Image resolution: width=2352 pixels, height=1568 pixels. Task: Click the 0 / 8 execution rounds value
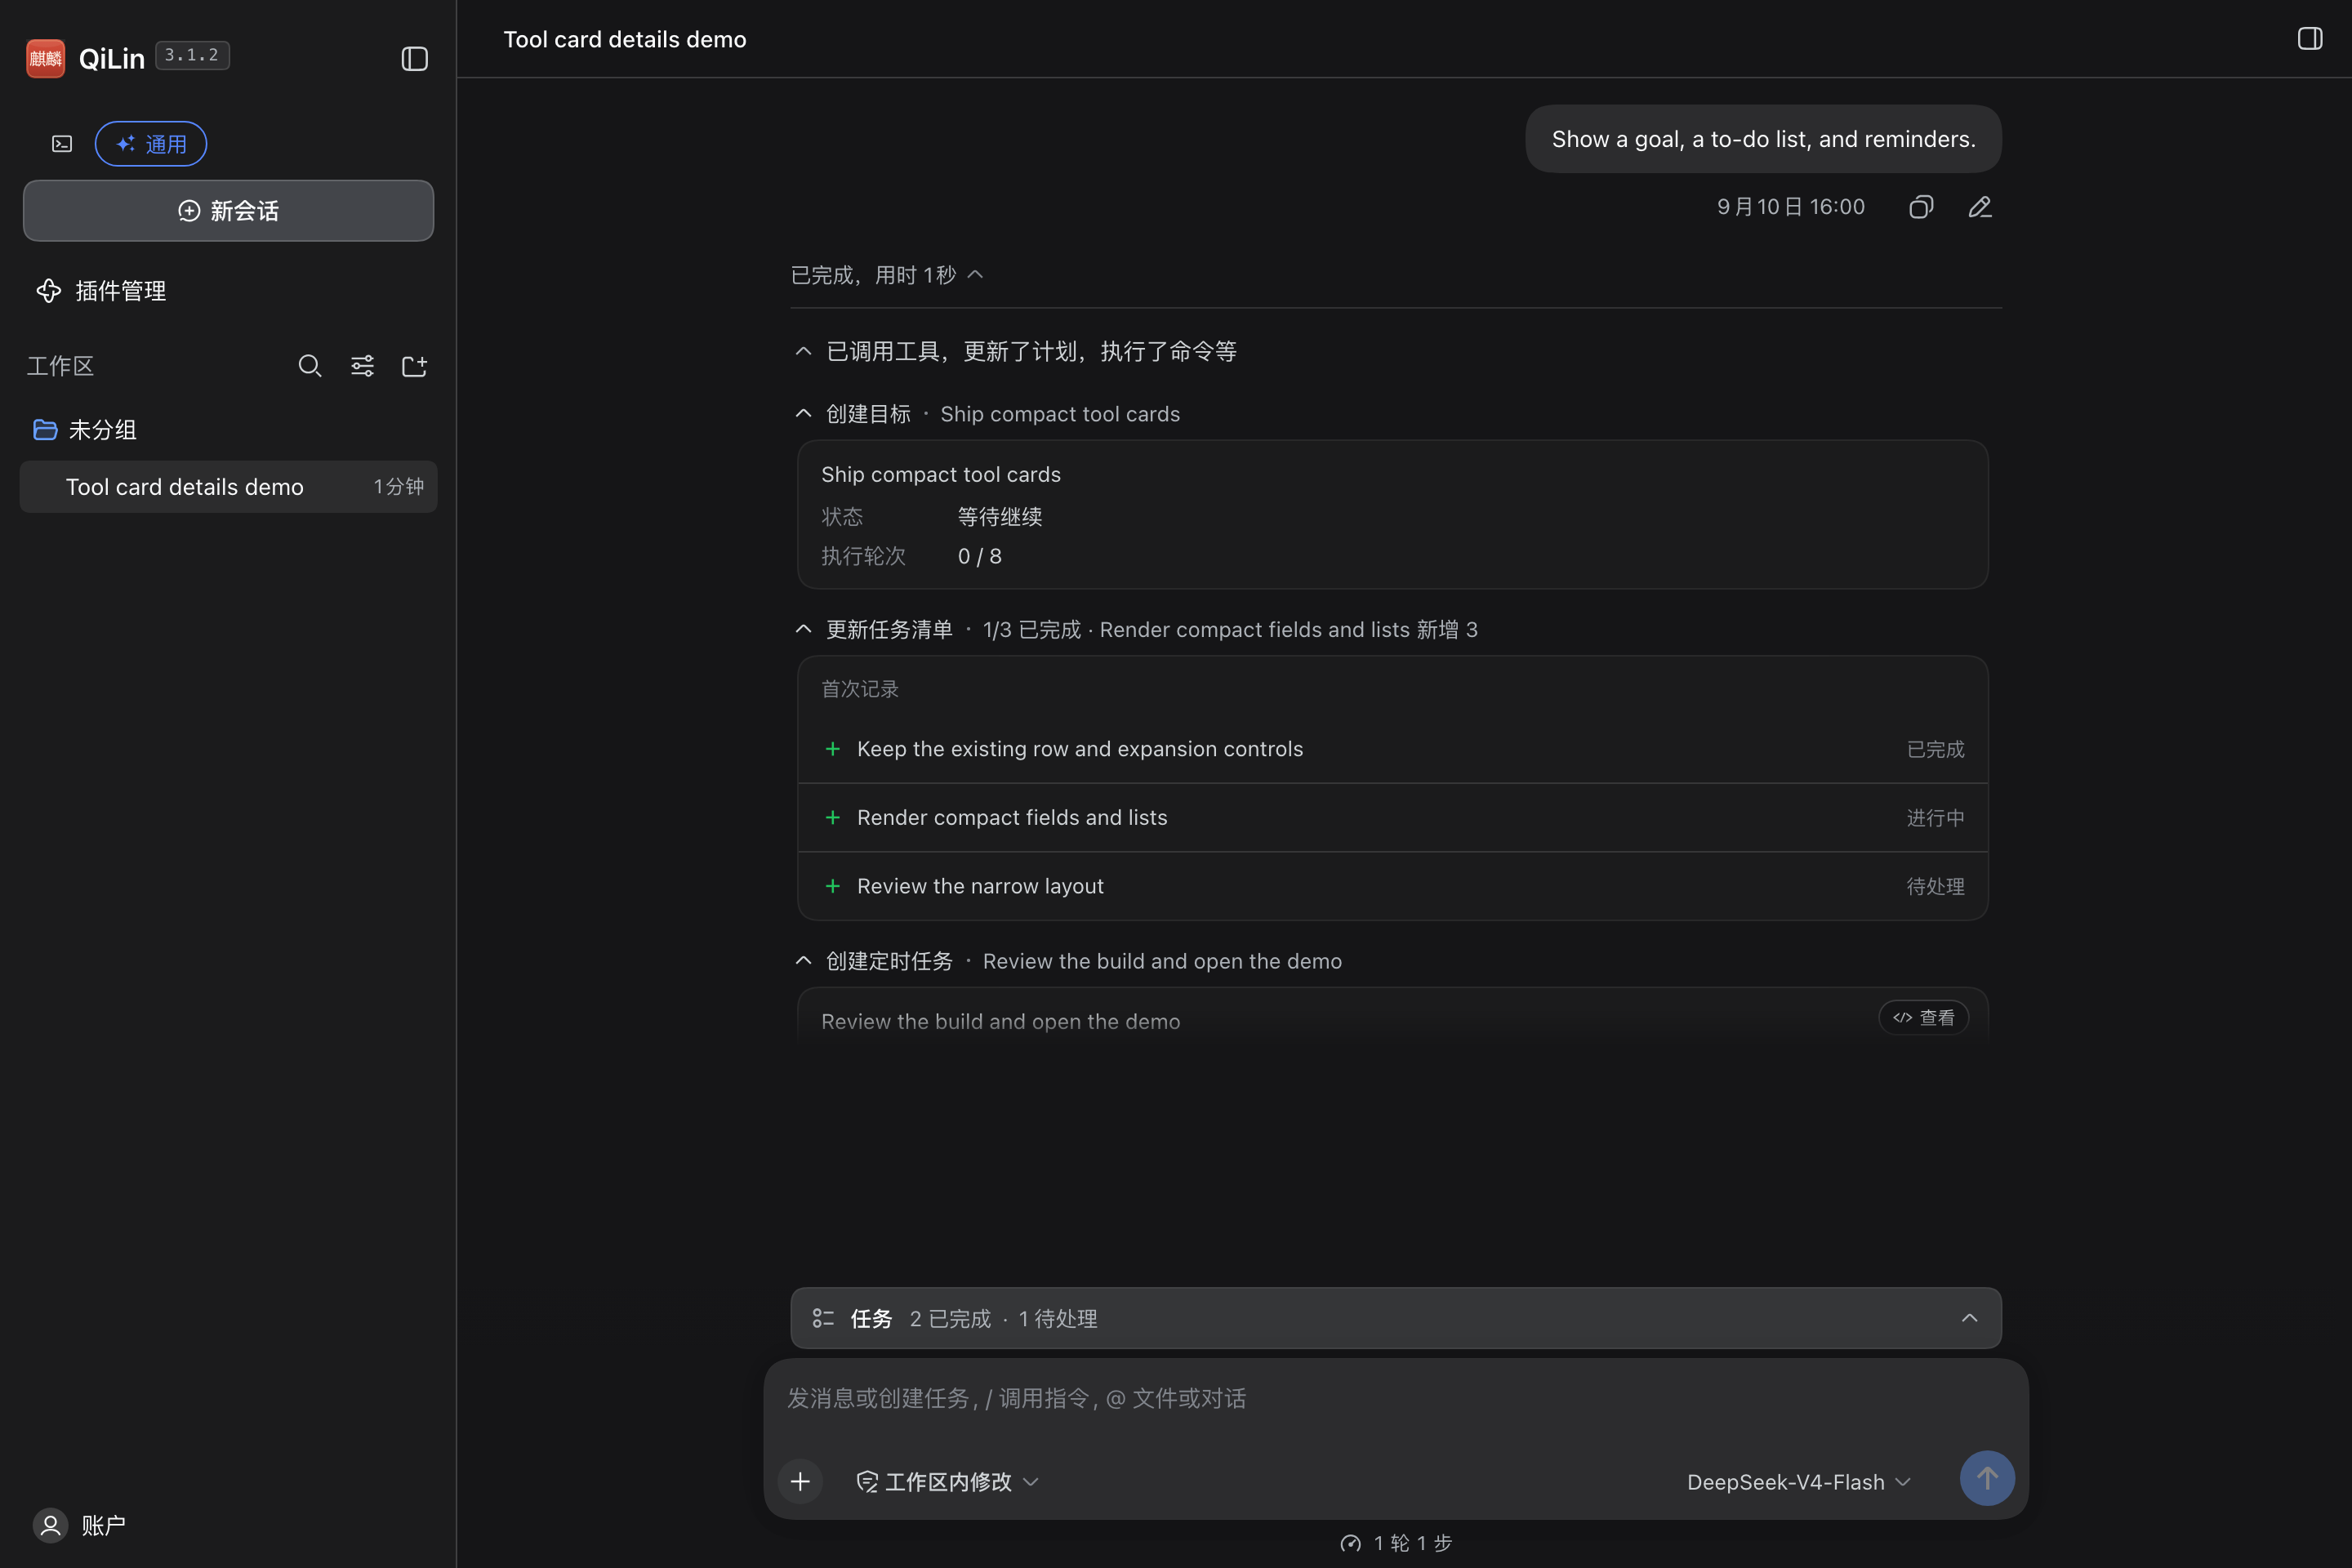coord(980,556)
